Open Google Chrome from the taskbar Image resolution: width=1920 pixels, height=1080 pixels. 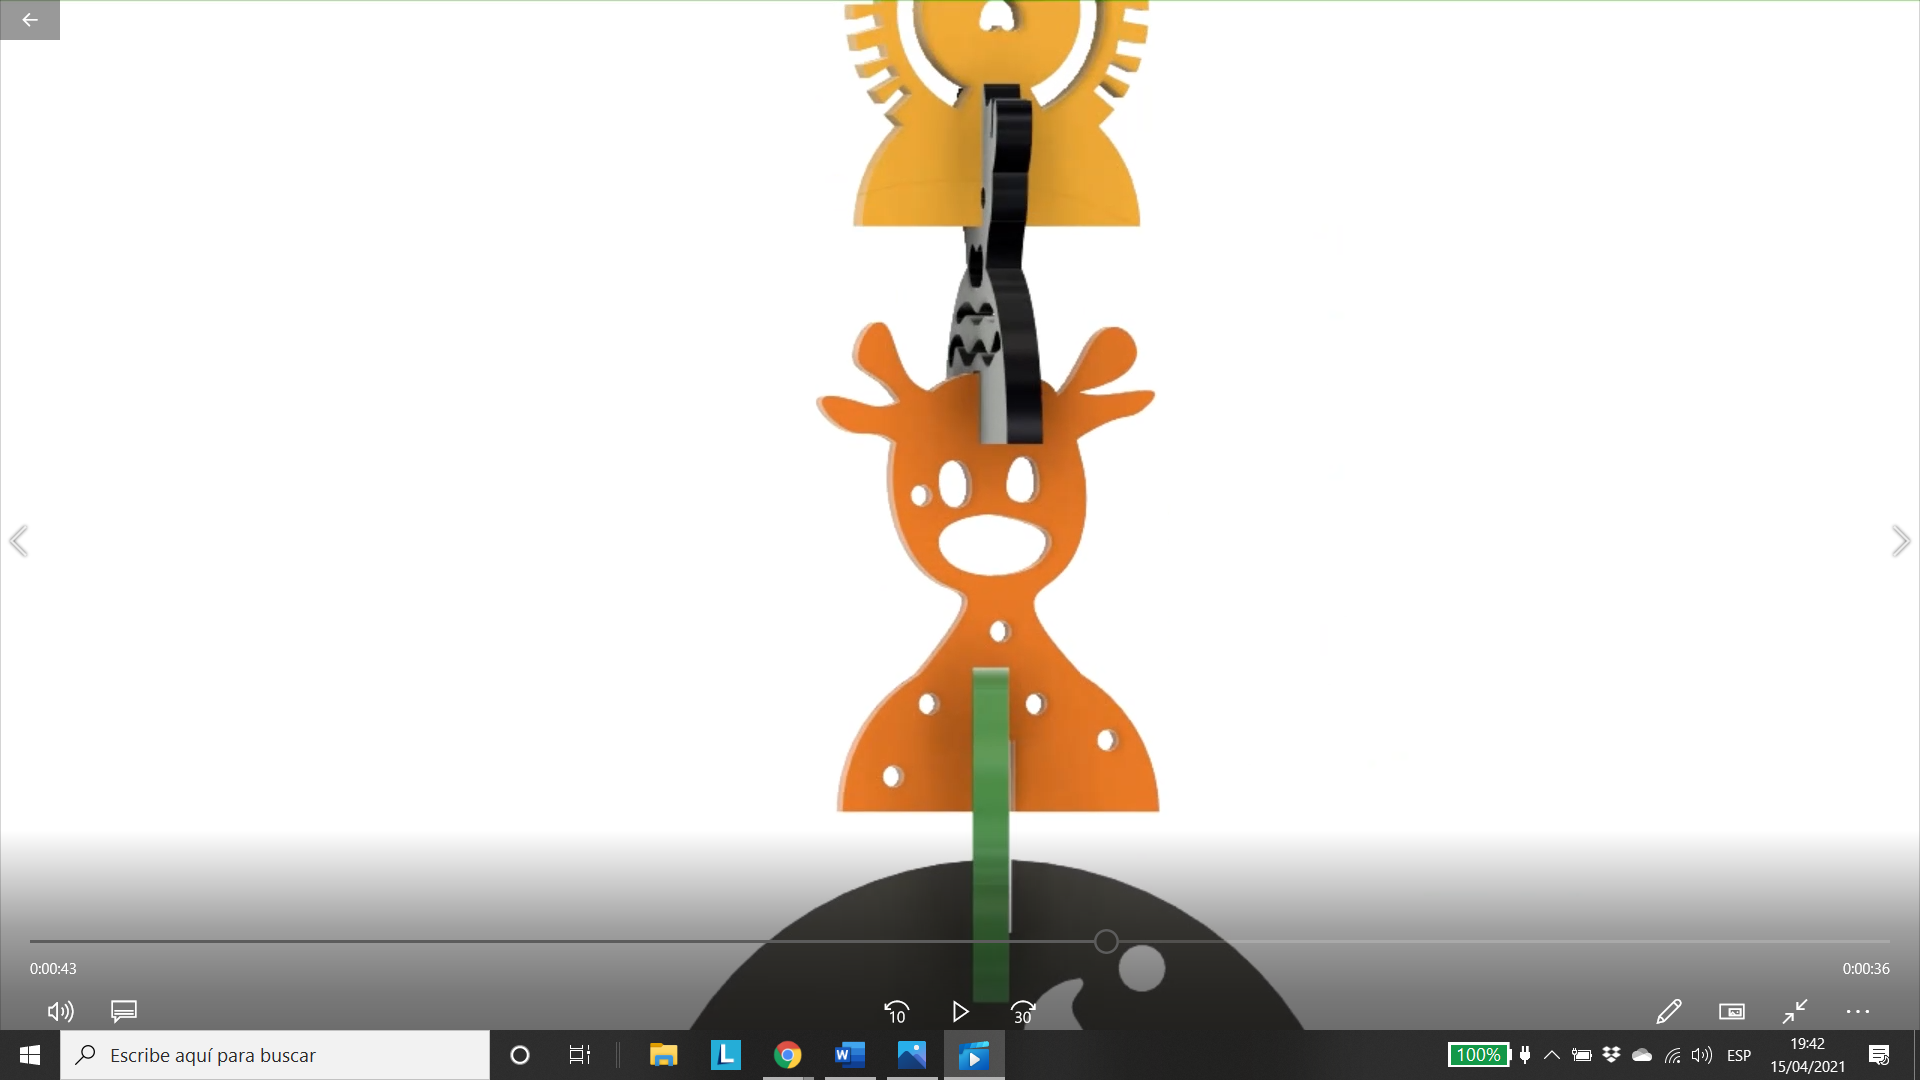coord(788,1055)
